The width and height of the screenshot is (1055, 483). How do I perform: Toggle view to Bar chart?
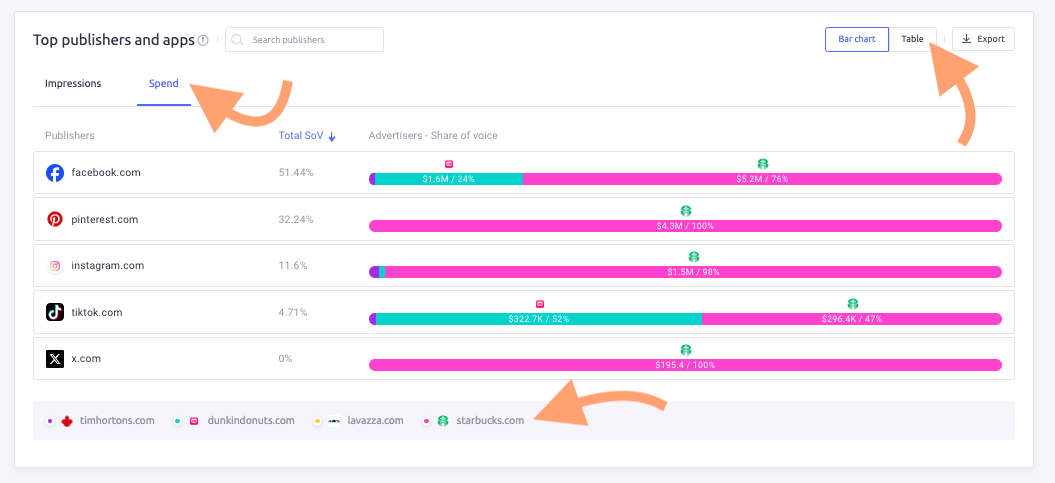tap(856, 39)
